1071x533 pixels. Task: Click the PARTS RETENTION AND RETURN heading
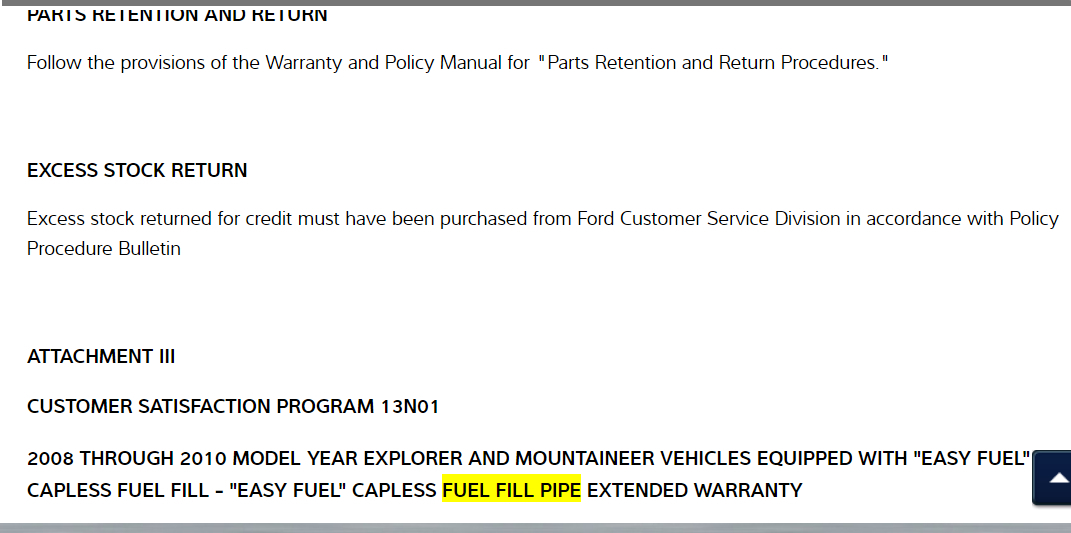point(177,15)
